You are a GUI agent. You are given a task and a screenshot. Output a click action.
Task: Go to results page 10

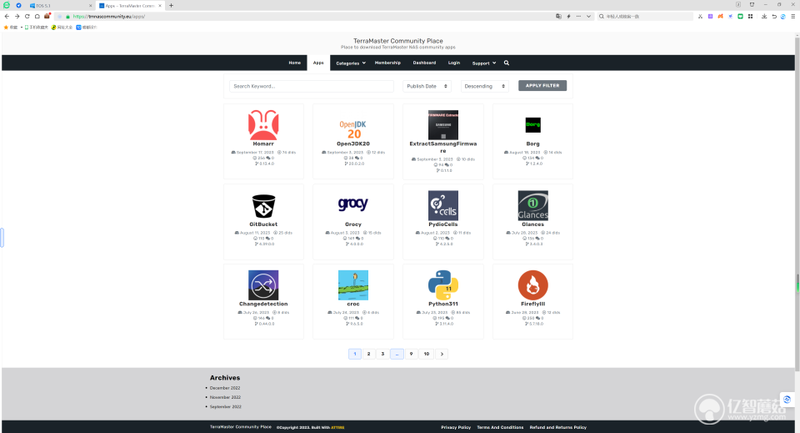pos(427,353)
